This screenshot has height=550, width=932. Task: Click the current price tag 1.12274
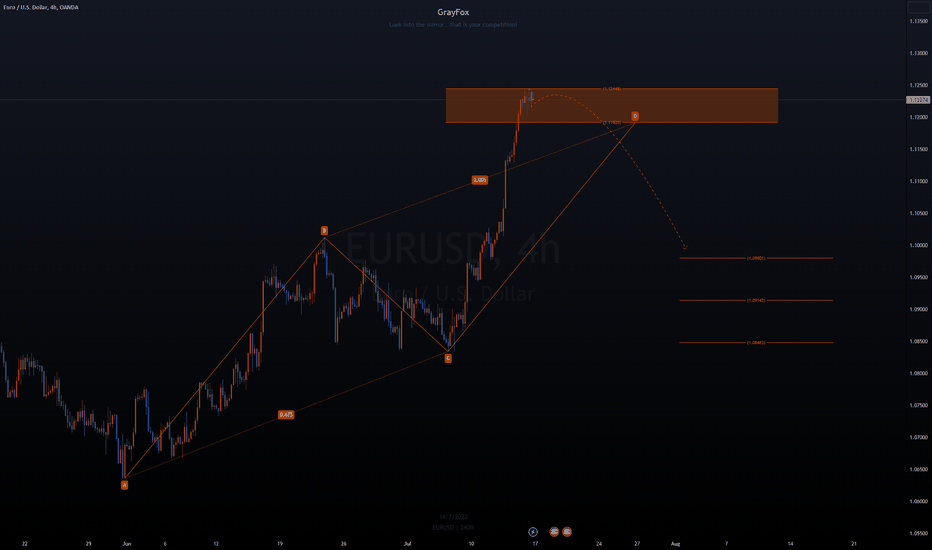point(918,100)
